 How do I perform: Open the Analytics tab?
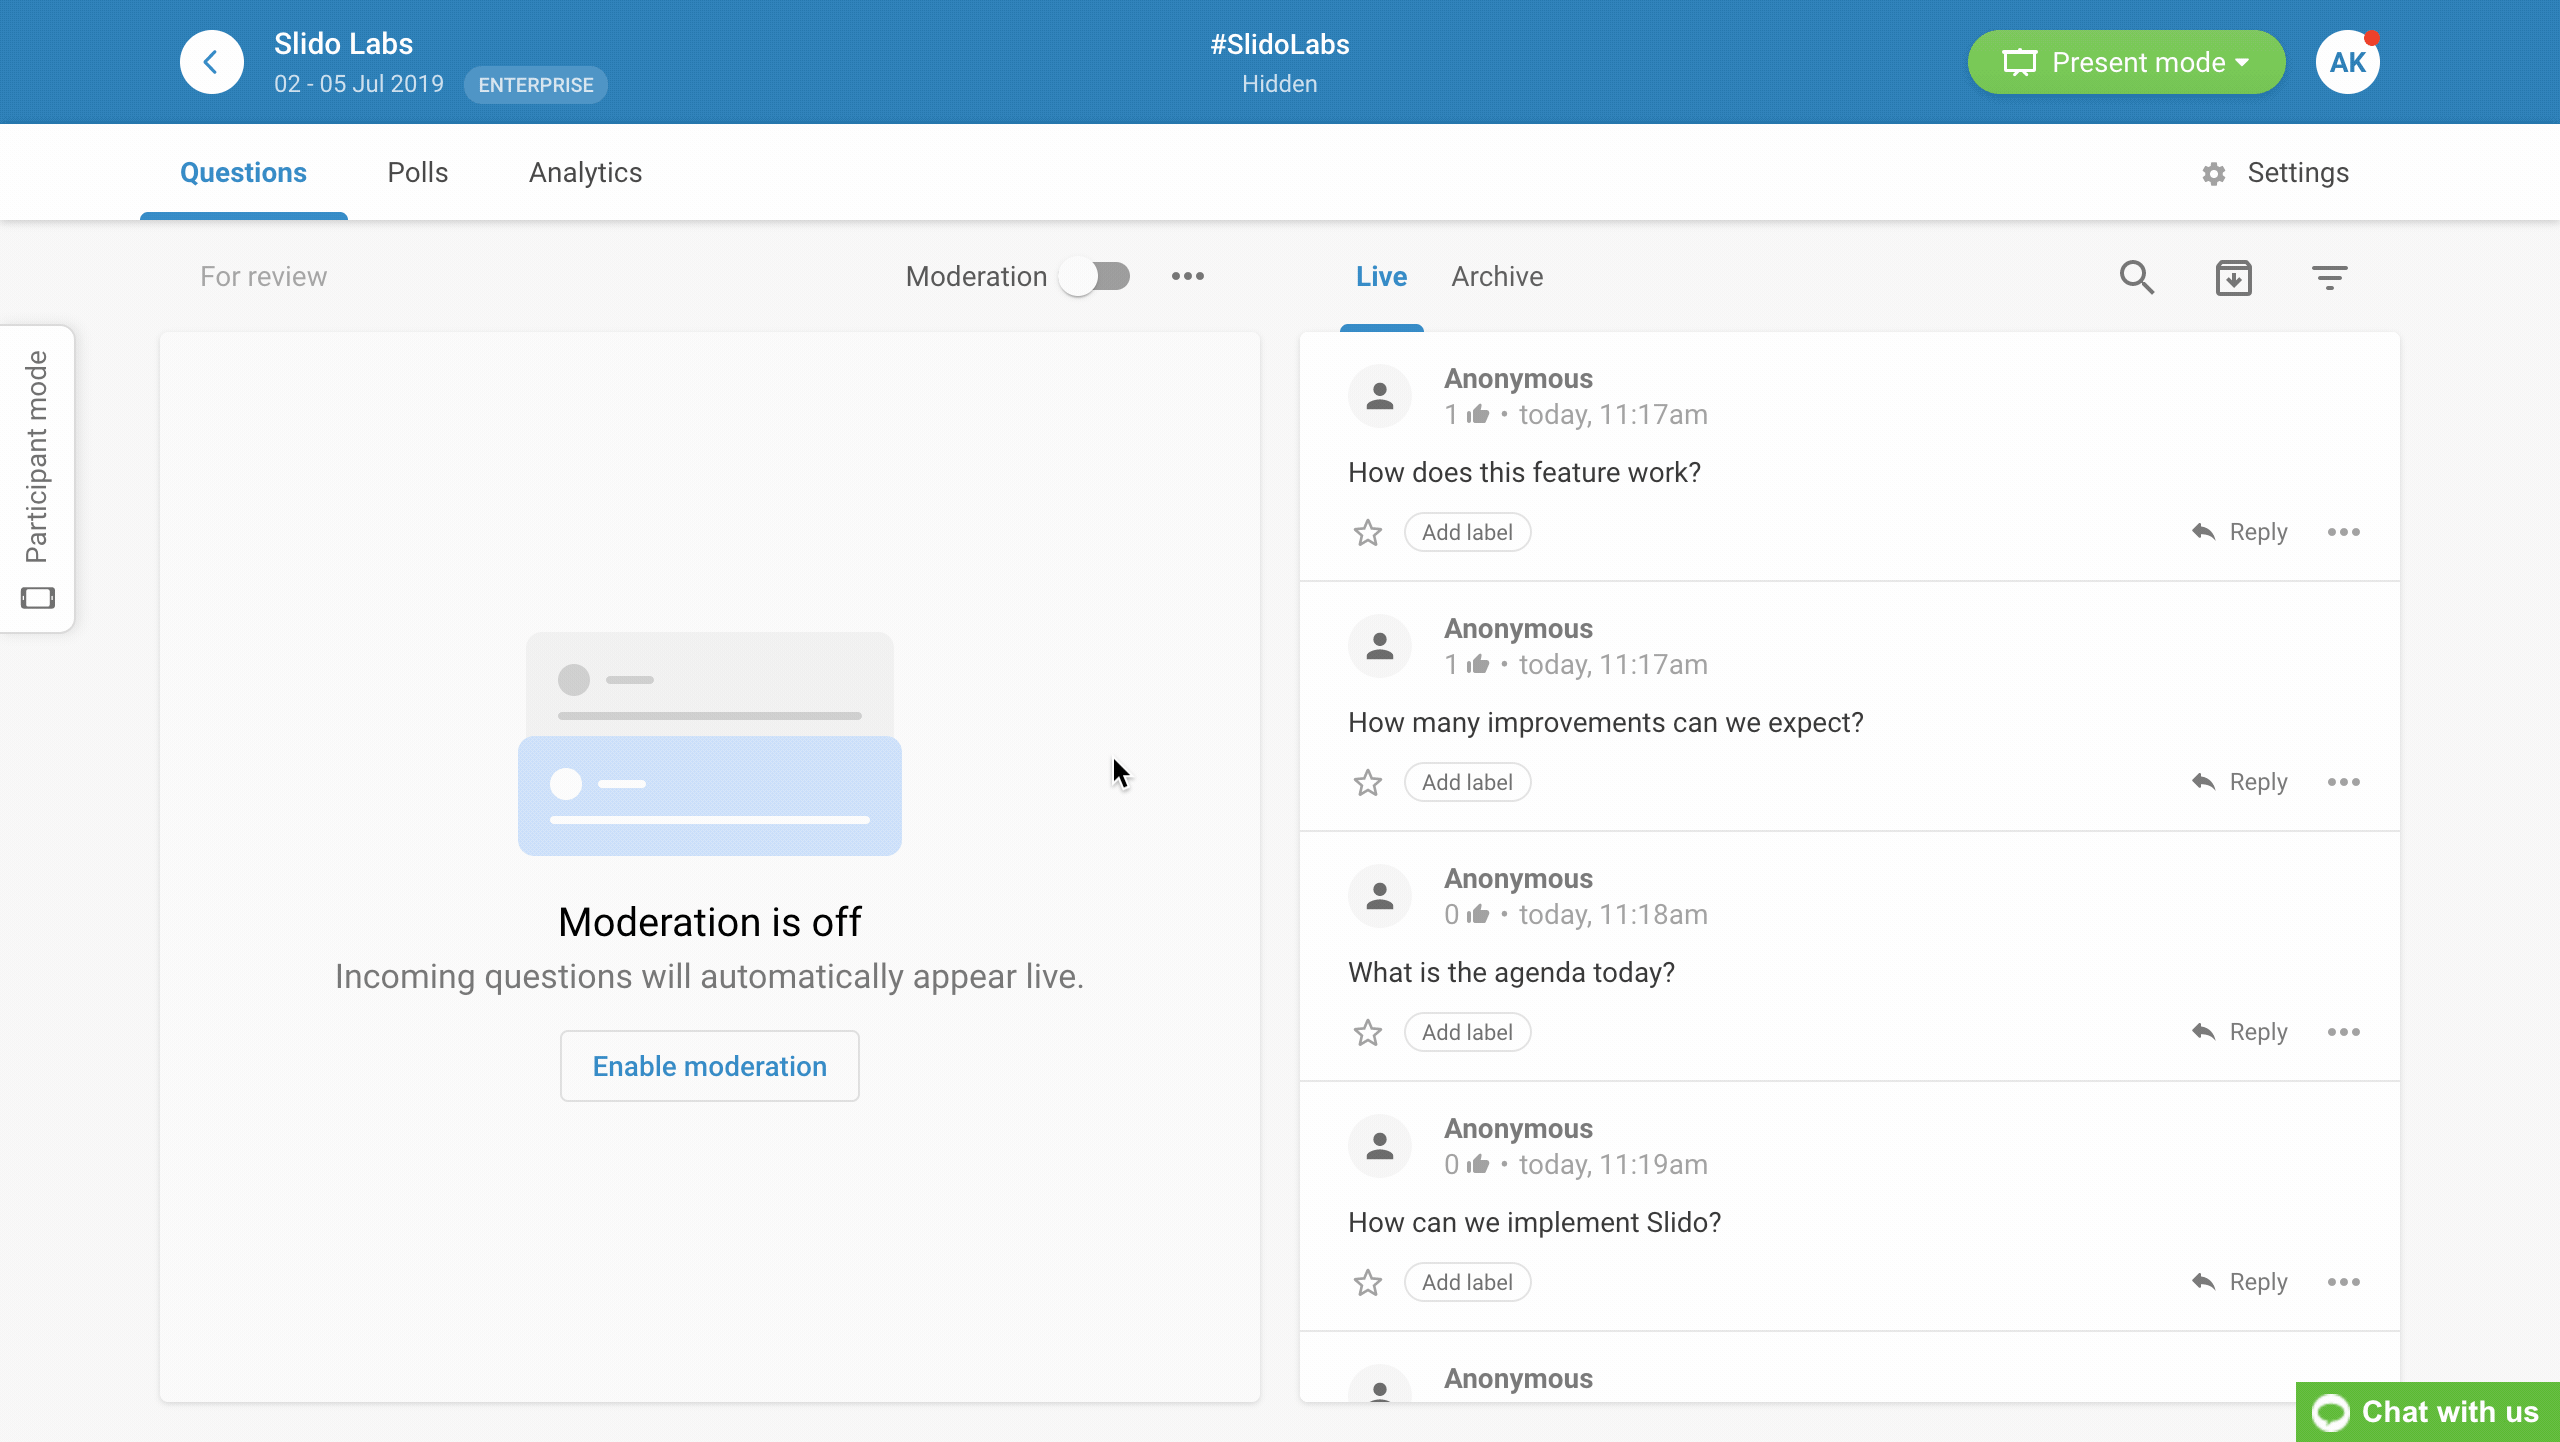(585, 172)
